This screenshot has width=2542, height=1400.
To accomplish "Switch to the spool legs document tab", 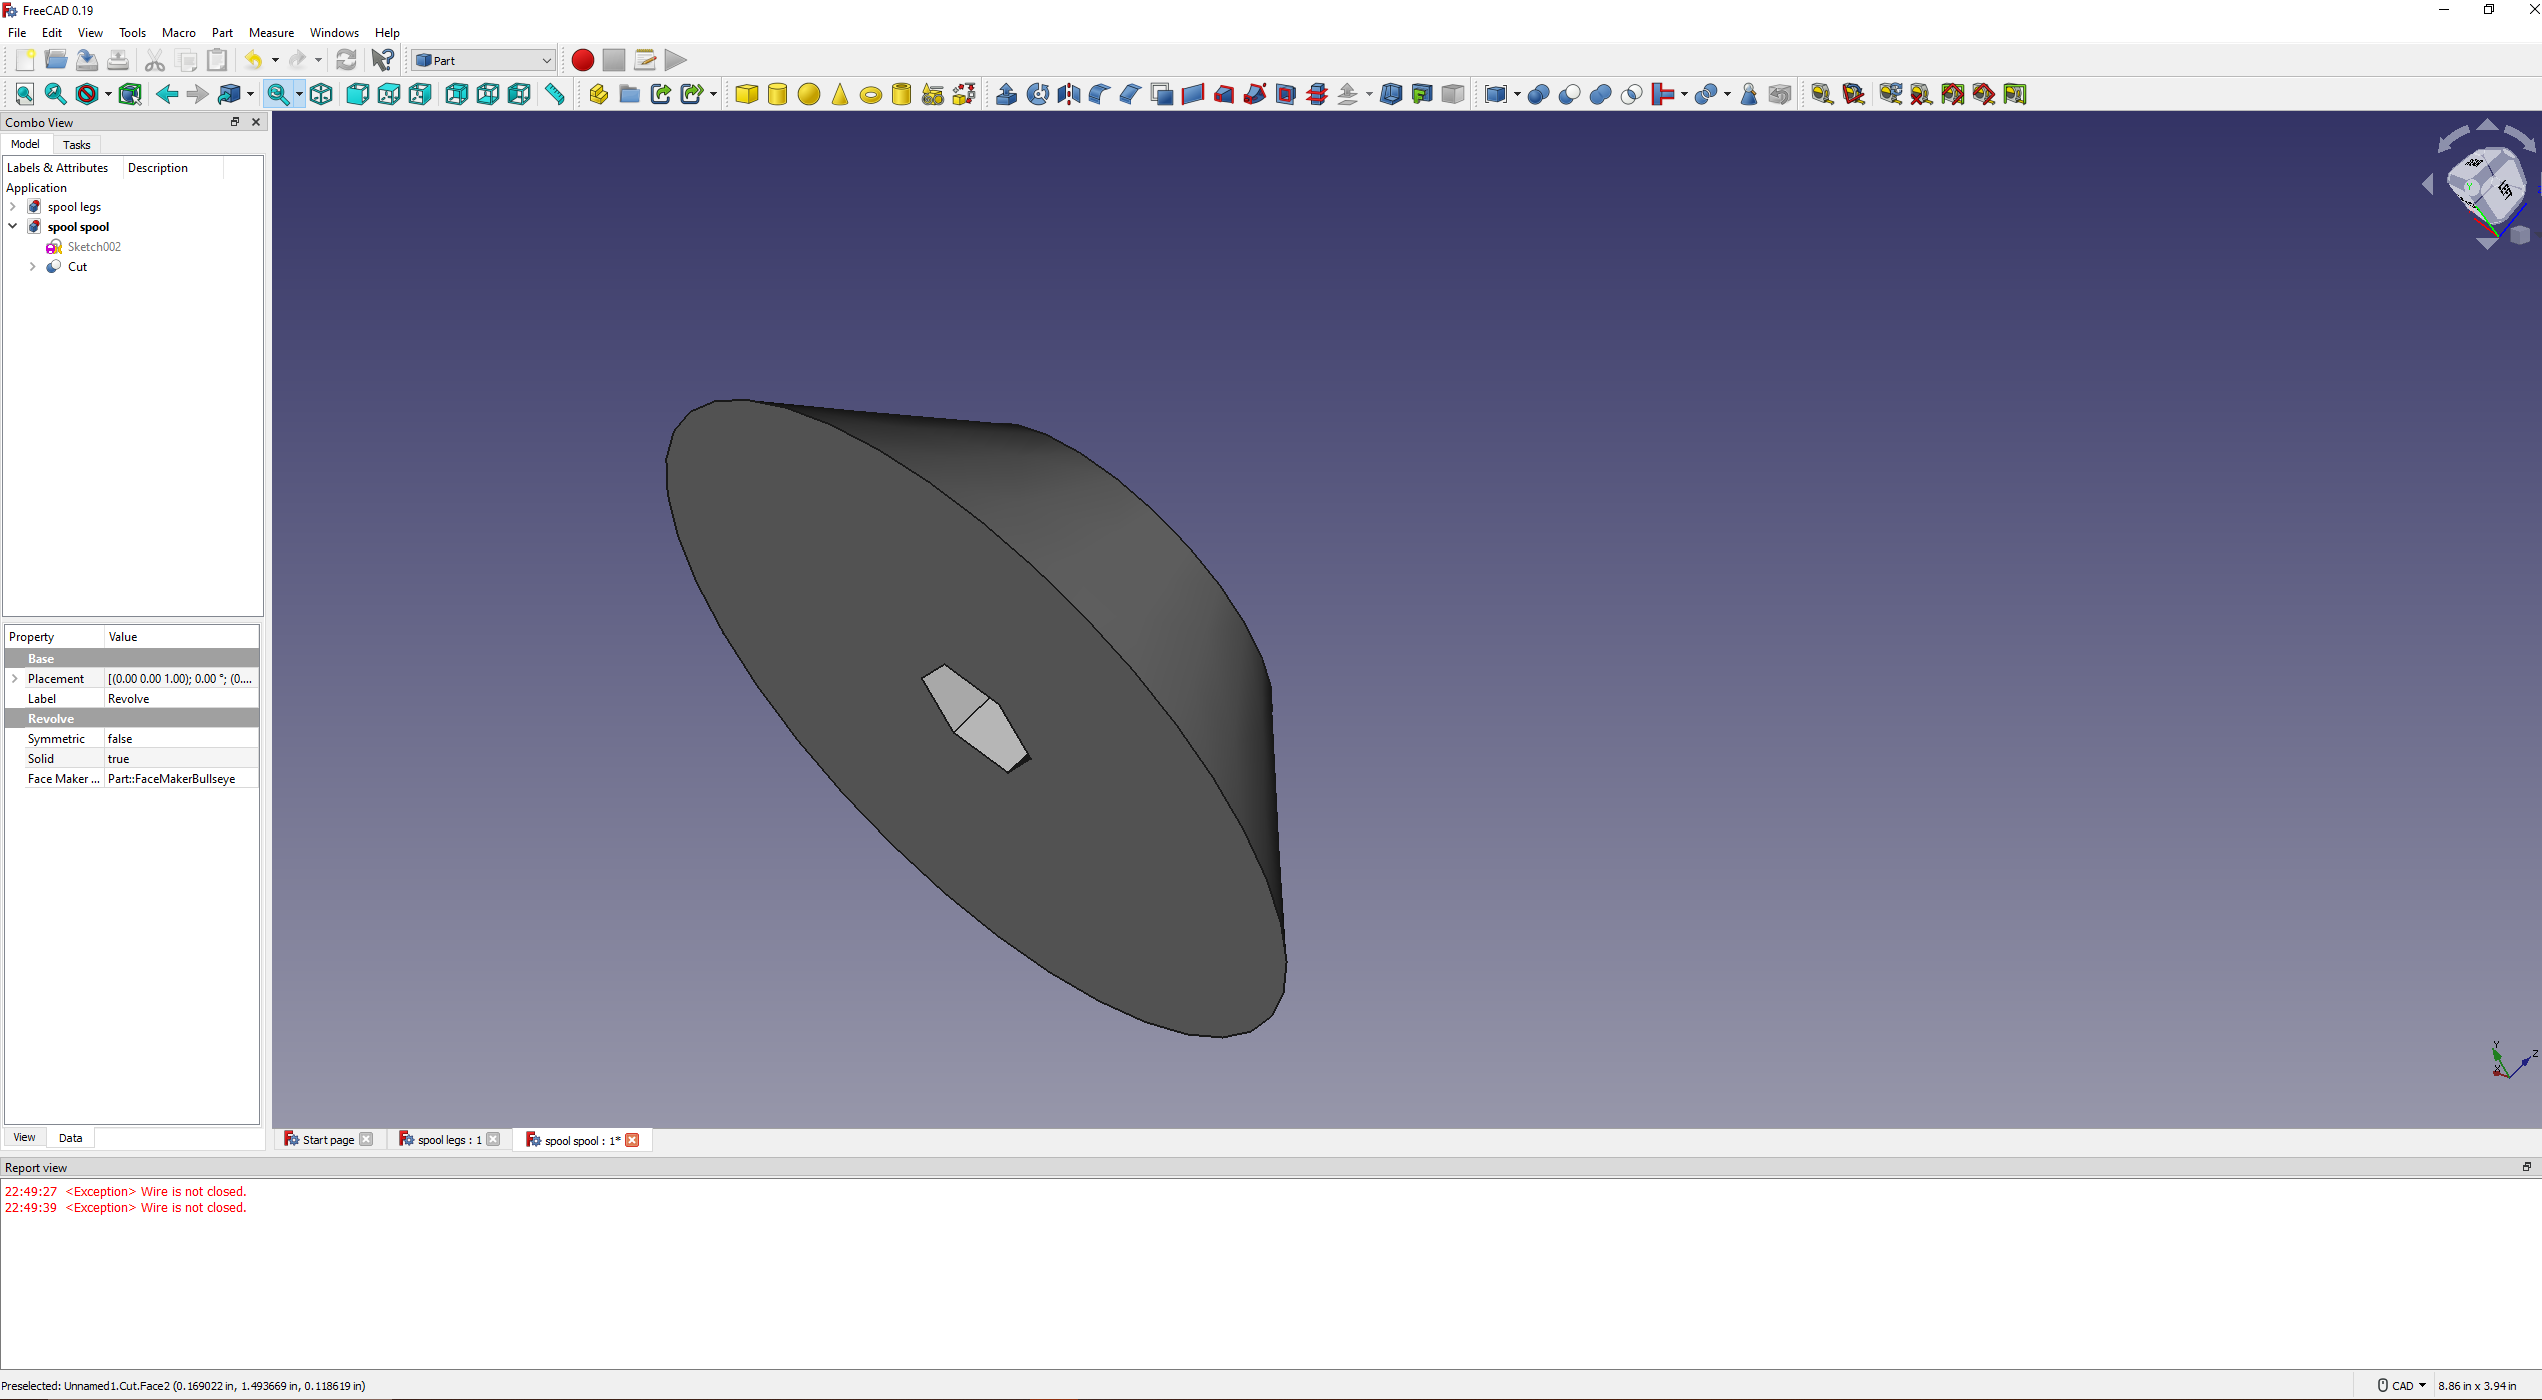I will click(448, 1140).
